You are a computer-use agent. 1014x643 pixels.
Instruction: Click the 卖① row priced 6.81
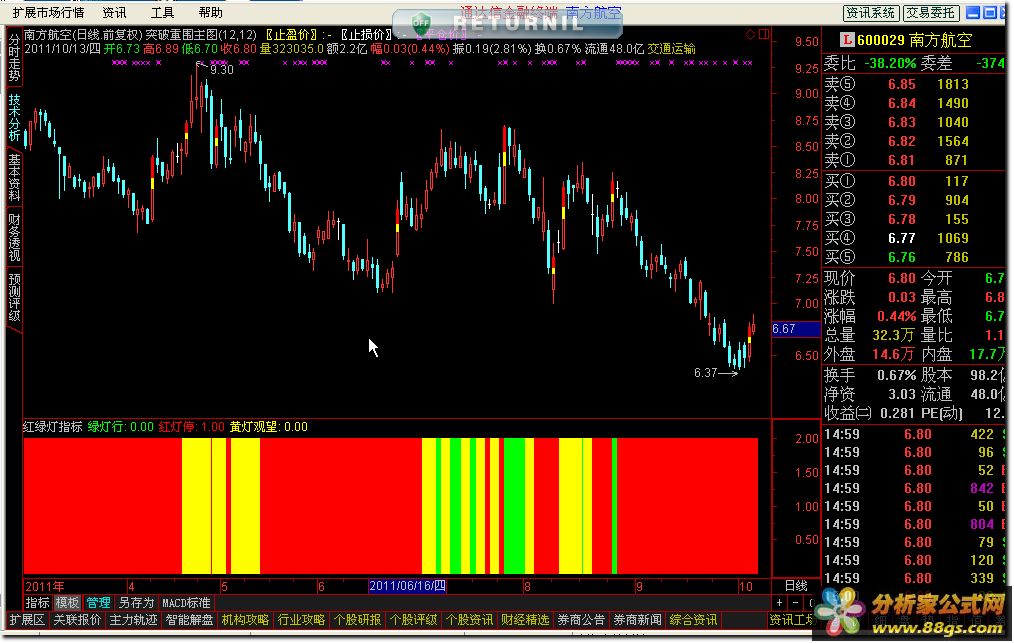[x=914, y=160]
